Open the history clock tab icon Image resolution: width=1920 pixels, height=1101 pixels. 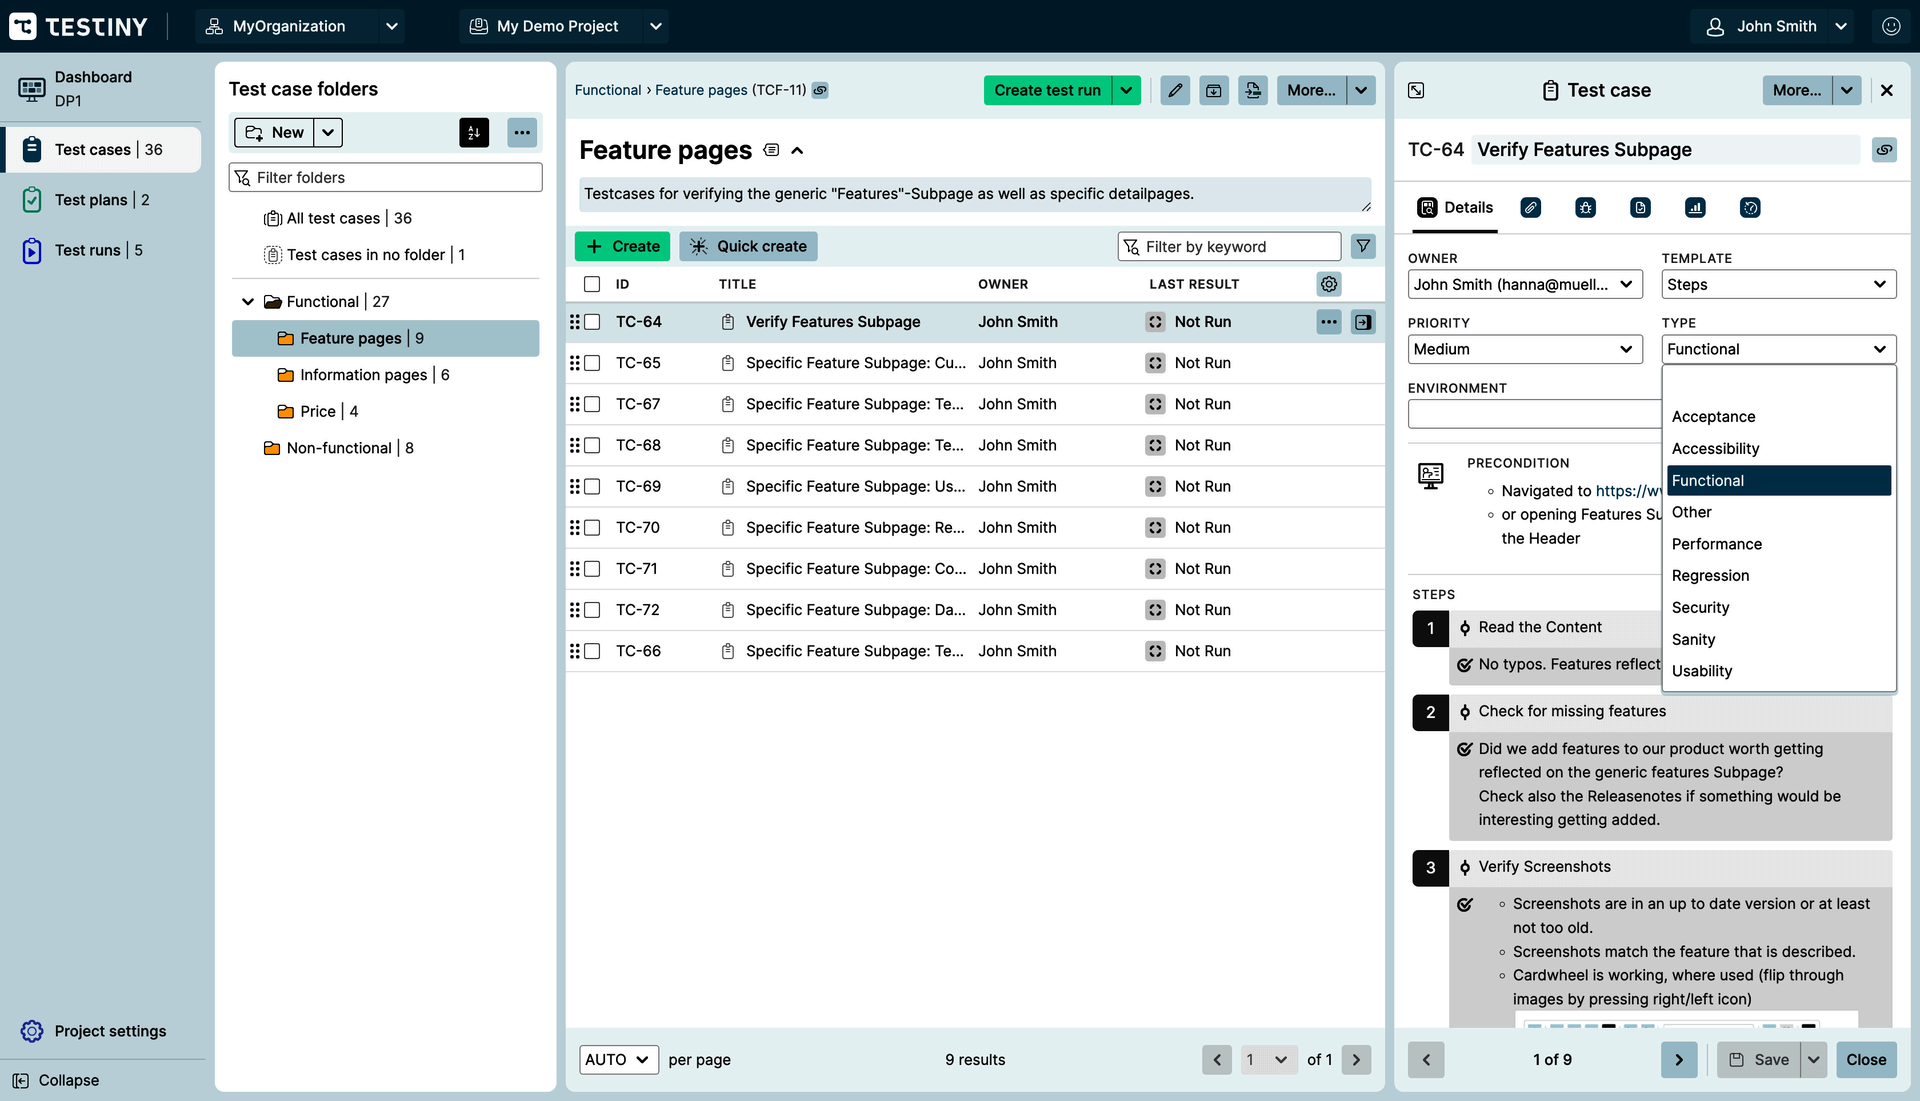[x=1749, y=208]
